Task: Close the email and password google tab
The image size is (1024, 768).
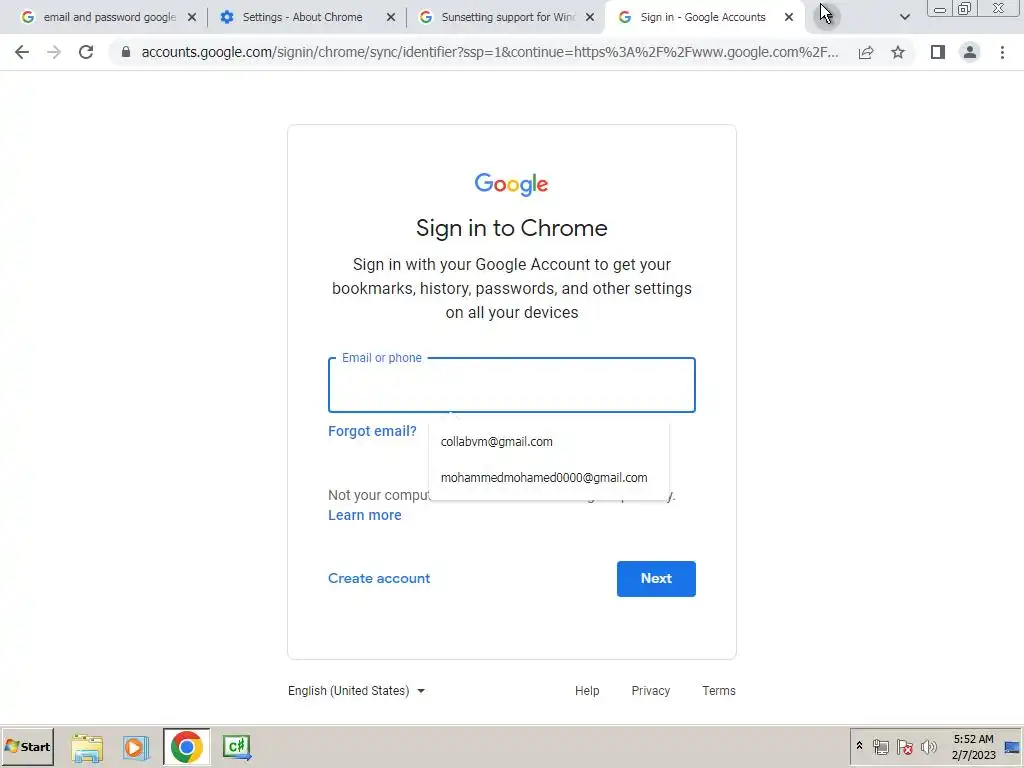Action: click(x=192, y=18)
